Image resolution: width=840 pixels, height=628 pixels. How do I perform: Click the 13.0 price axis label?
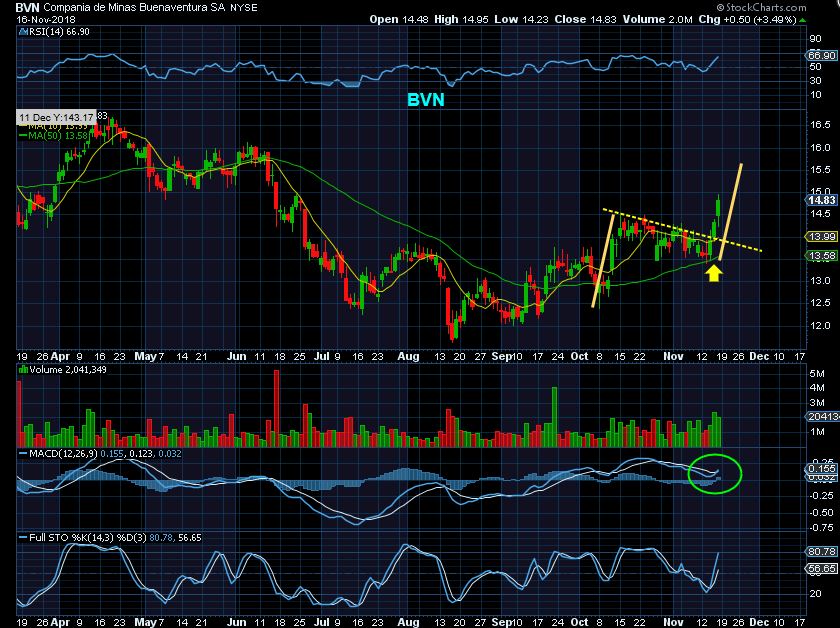[x=820, y=281]
